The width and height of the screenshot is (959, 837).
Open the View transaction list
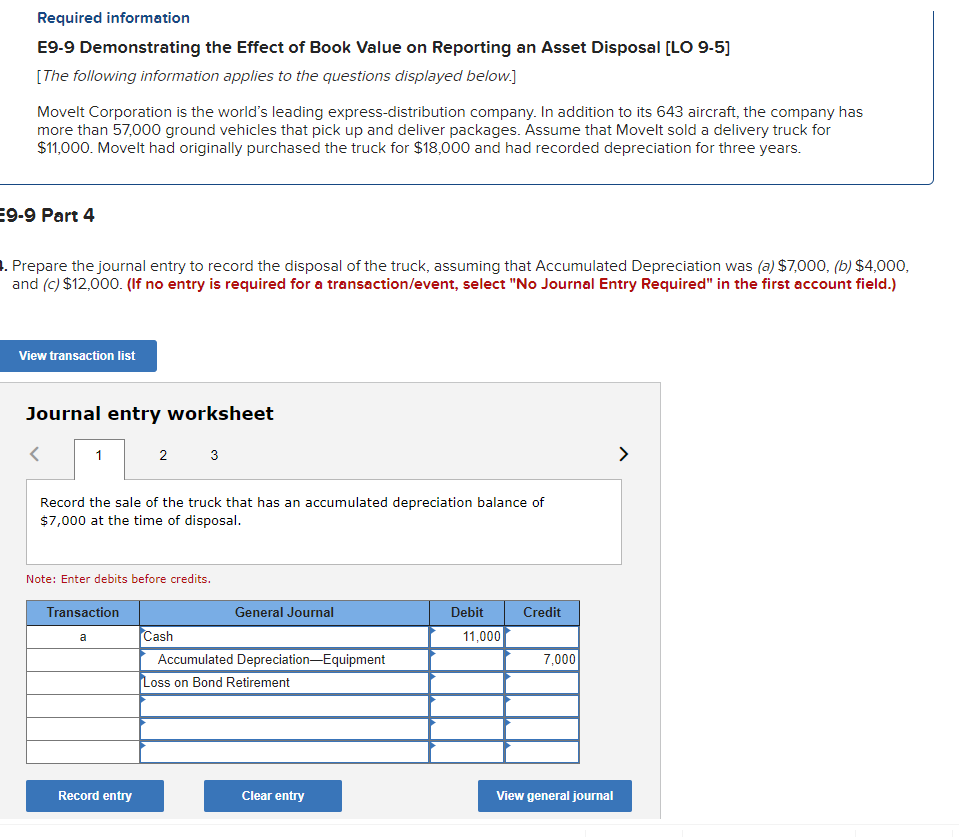[x=78, y=355]
